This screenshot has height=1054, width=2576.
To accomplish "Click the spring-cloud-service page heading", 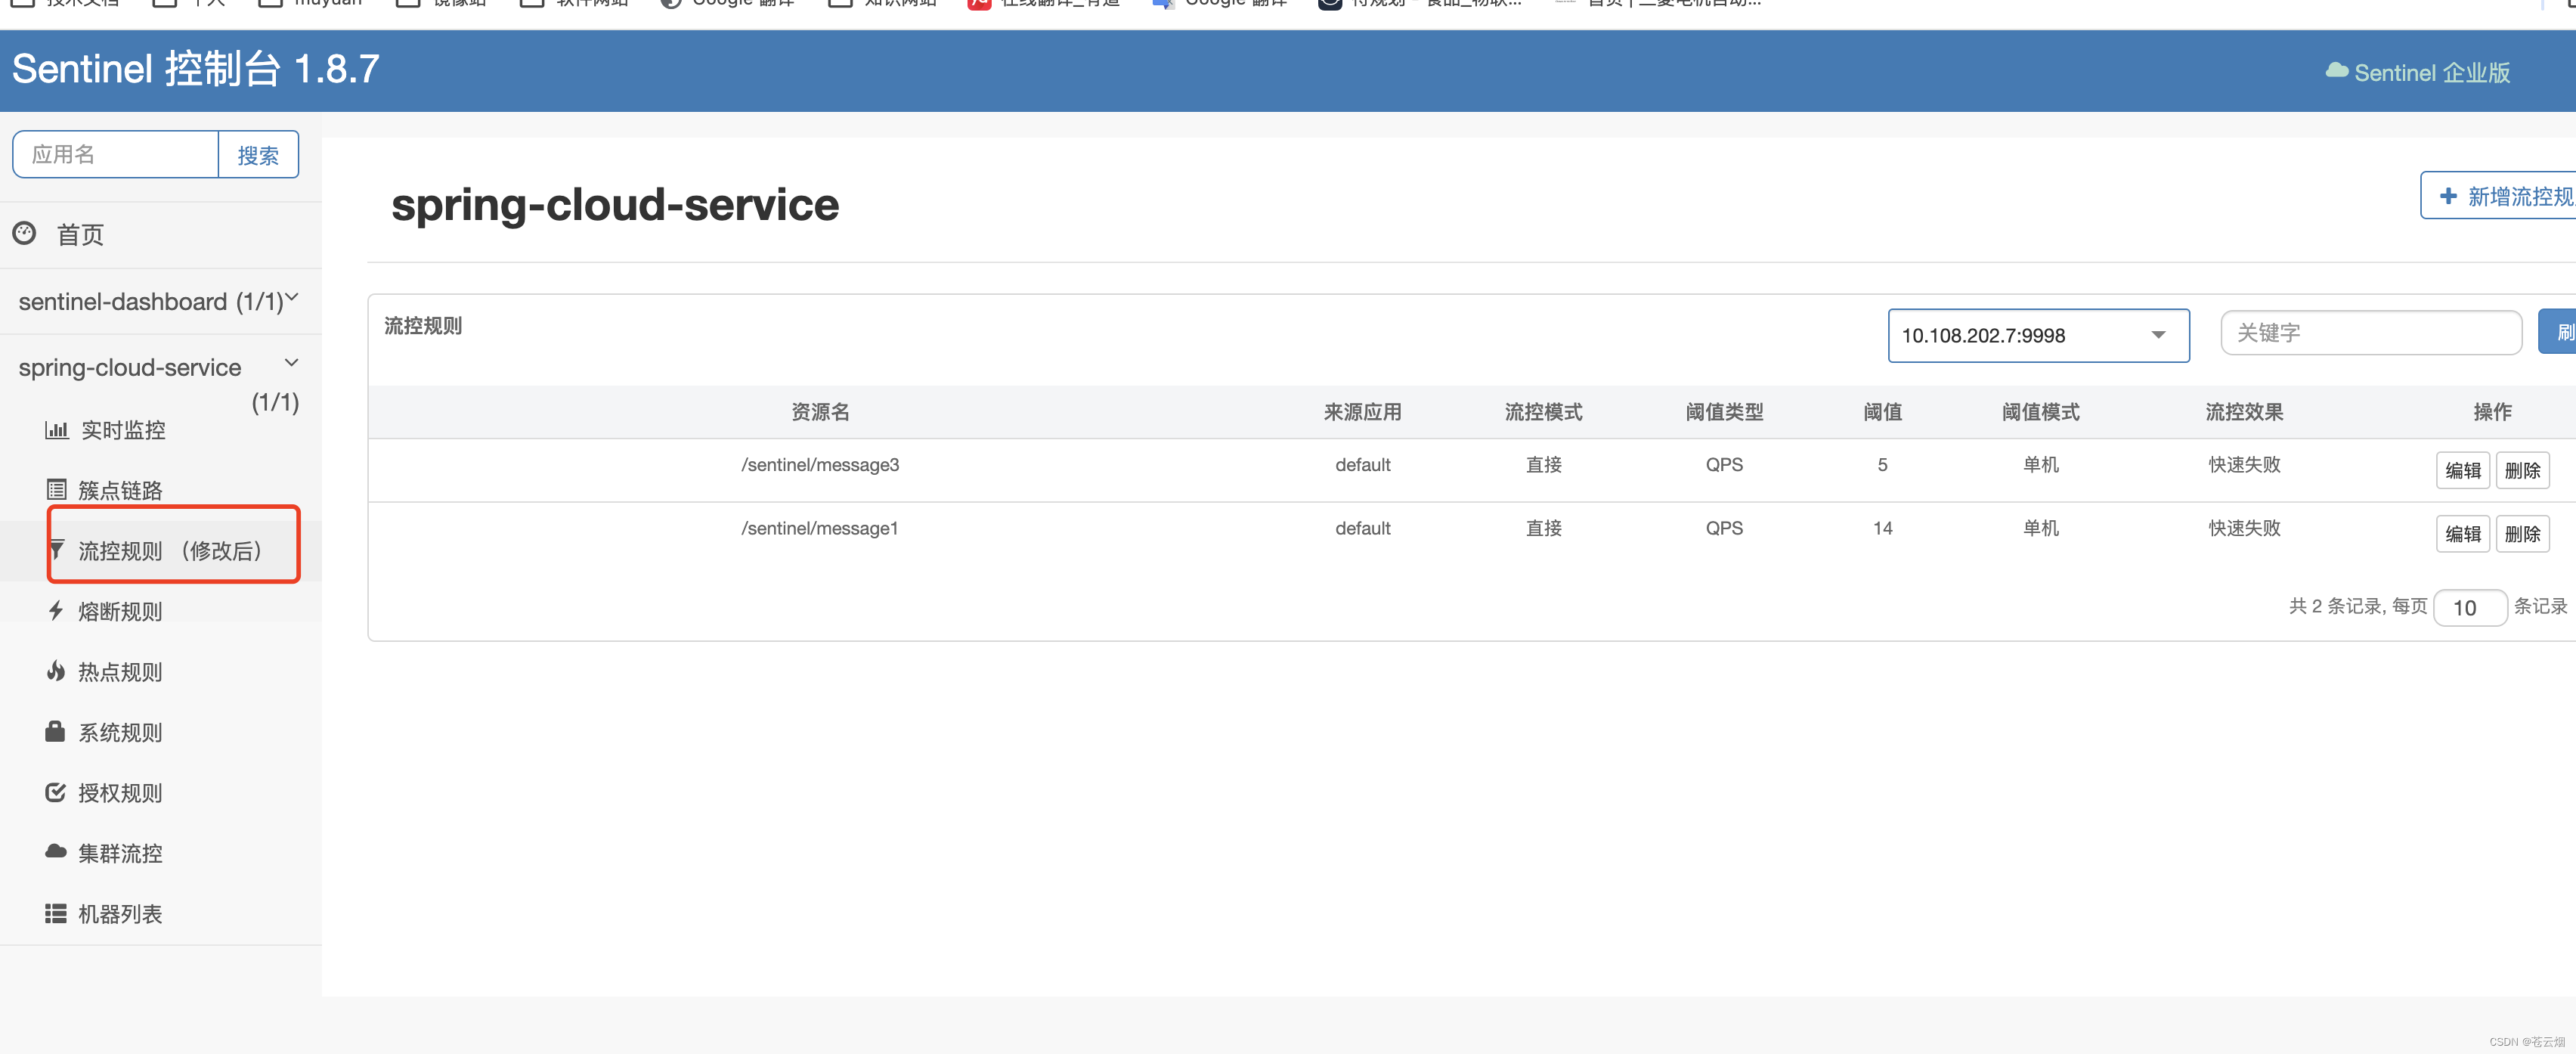I will click(614, 204).
